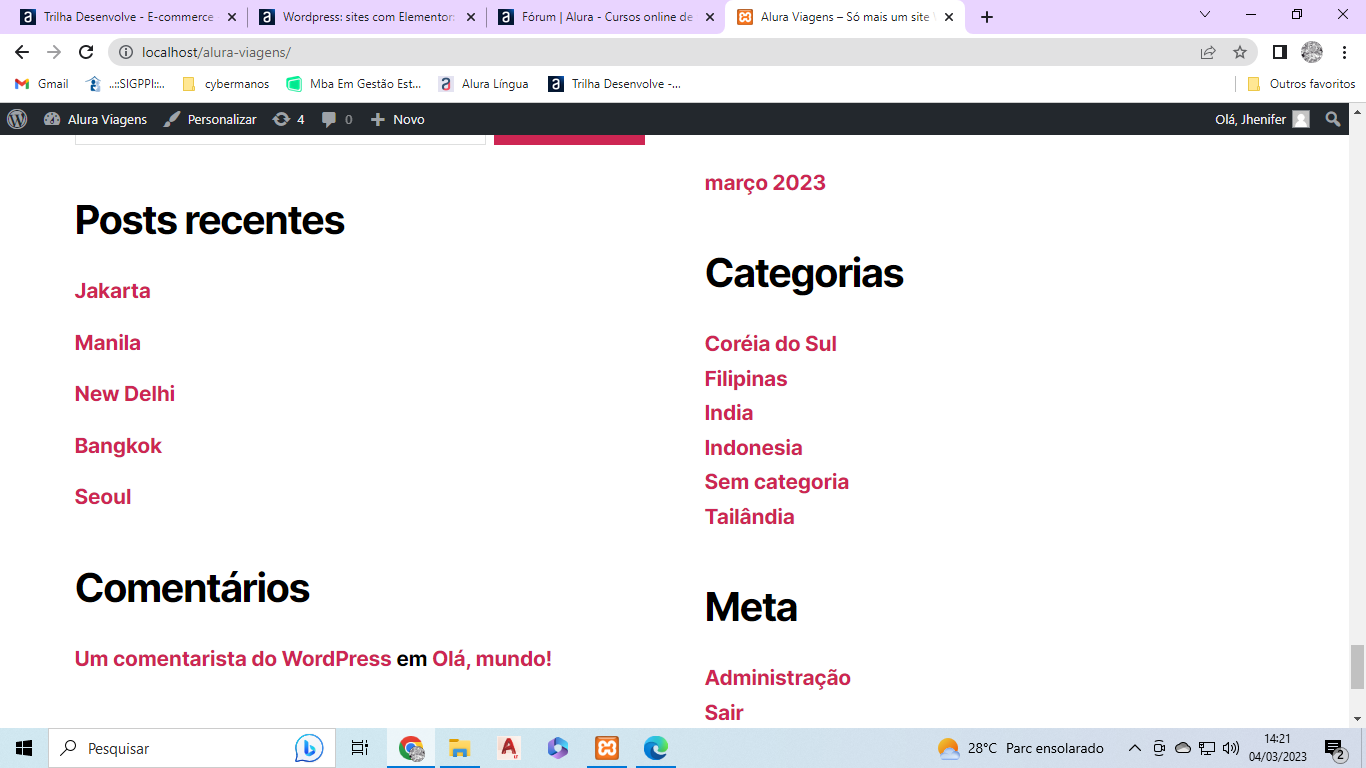Close the Fórum Alura tab
This screenshot has width=1366, height=768.
(709, 17)
